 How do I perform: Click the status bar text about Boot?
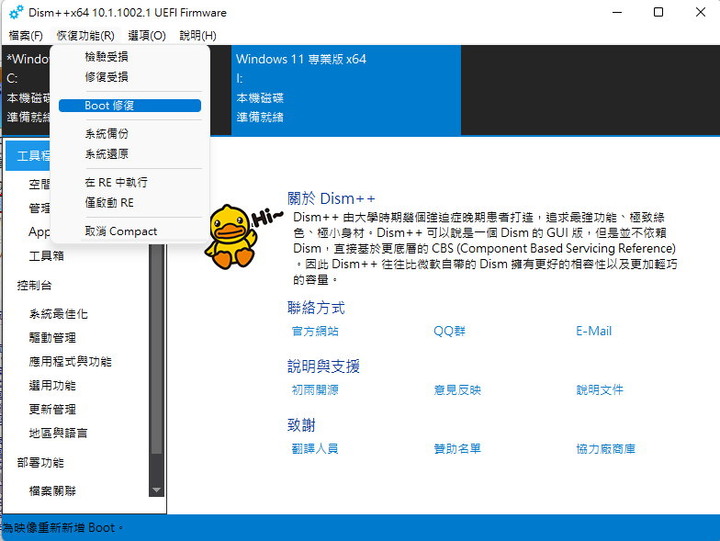62,528
